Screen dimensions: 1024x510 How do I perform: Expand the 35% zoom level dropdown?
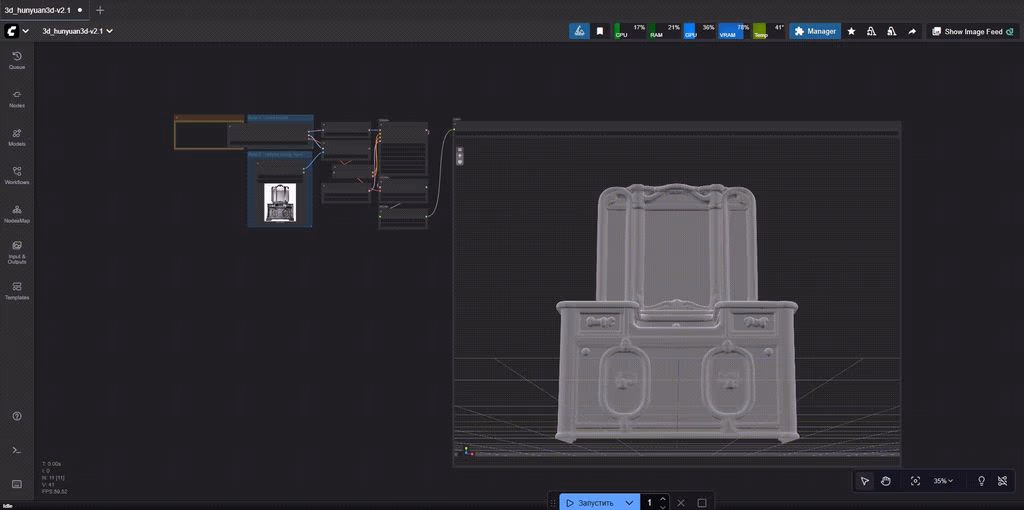click(x=943, y=481)
